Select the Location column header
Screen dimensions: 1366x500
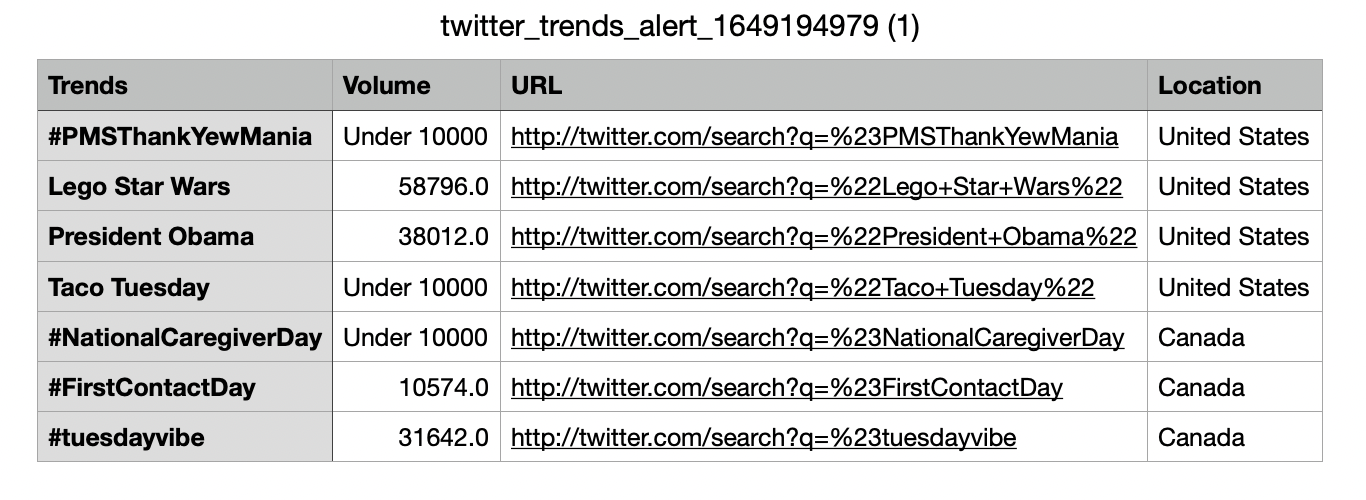1235,85
